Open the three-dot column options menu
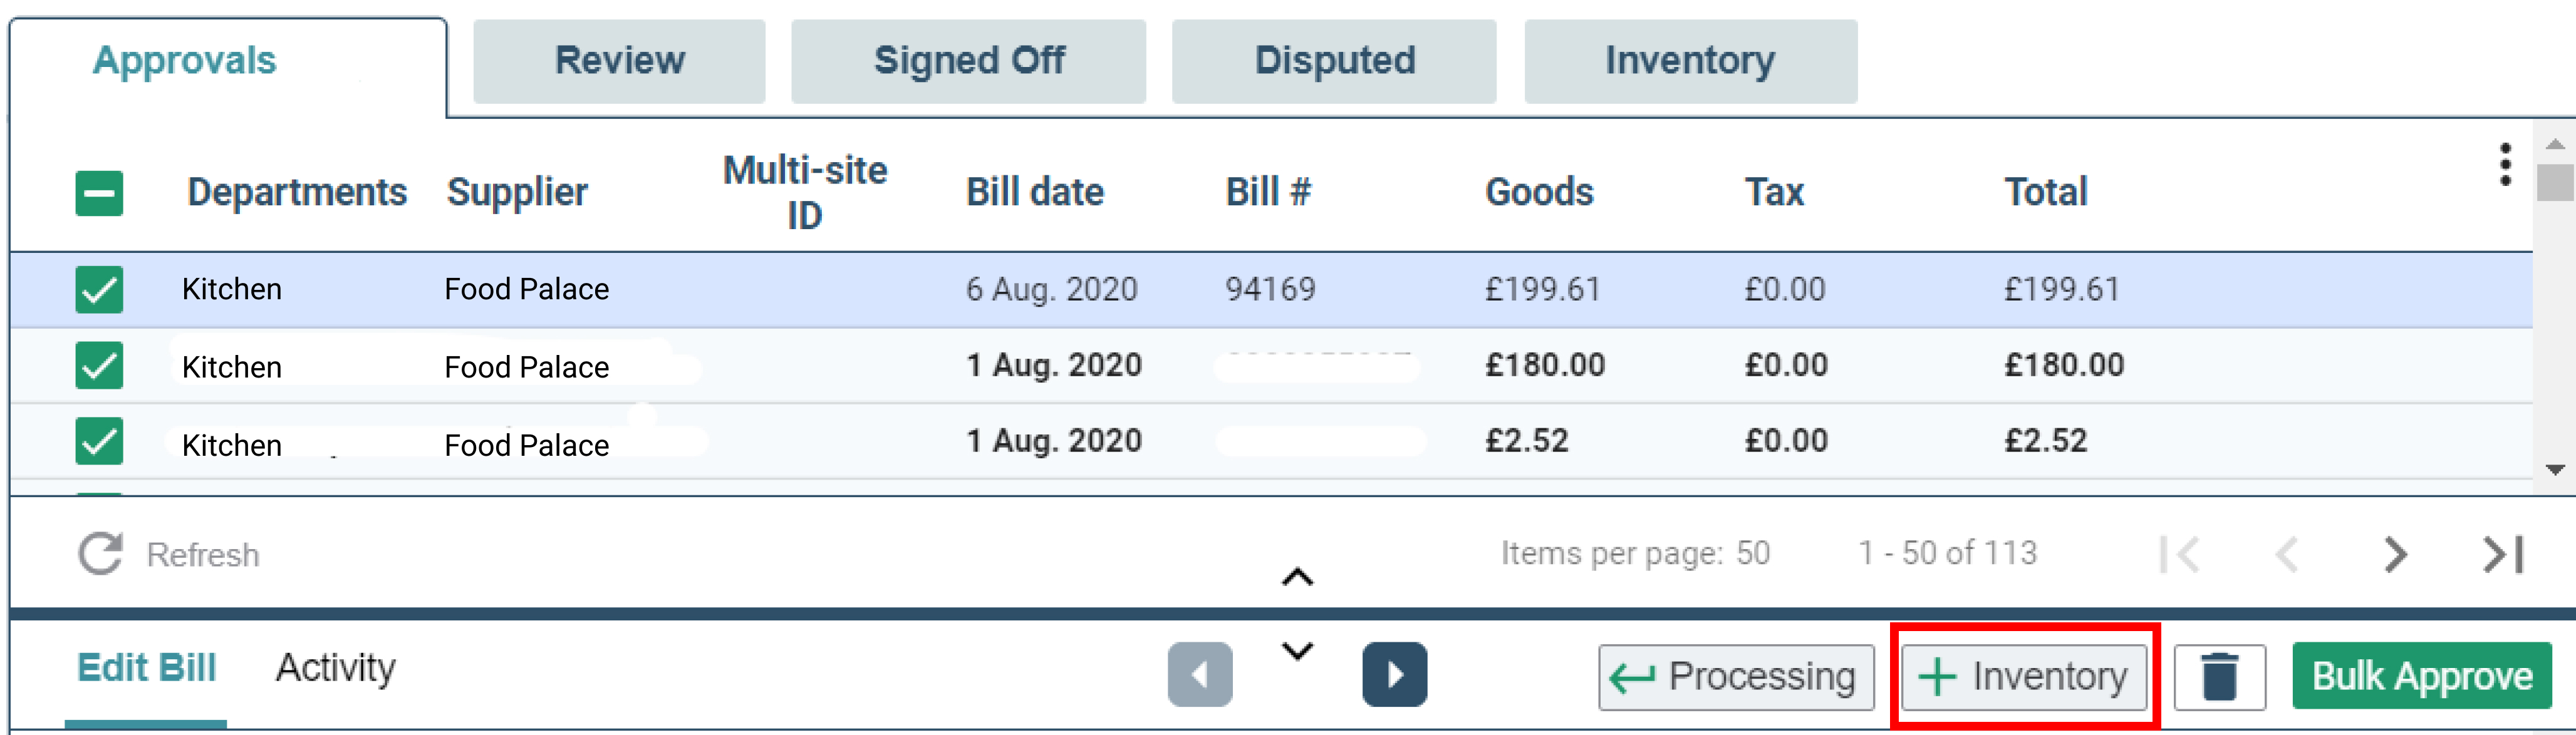2576x735 pixels. (2505, 164)
